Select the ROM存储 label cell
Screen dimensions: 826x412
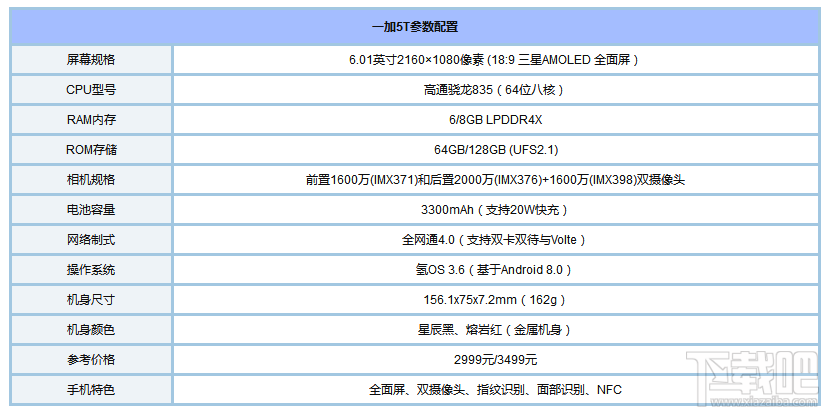tap(91, 150)
